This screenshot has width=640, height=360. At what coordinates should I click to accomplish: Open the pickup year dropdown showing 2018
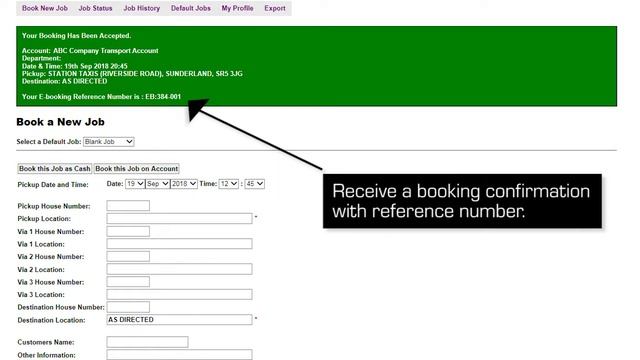point(184,184)
